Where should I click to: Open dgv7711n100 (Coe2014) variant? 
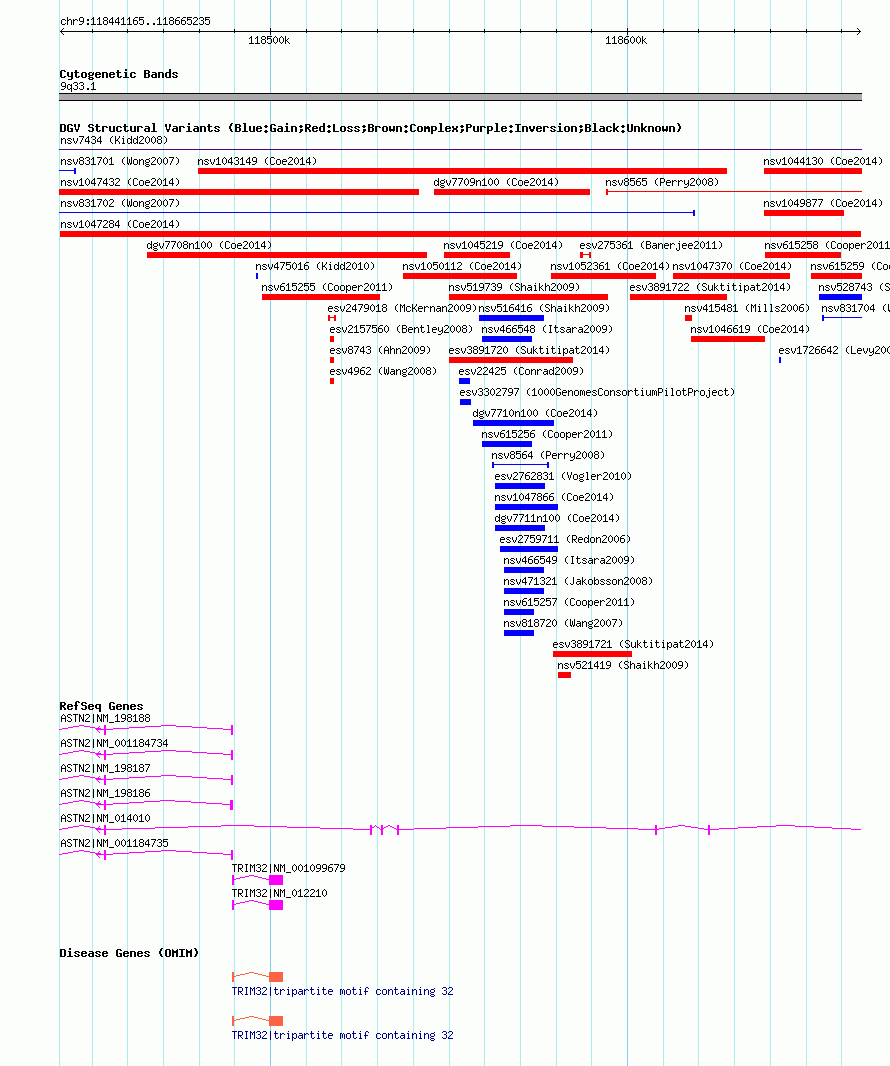click(x=557, y=519)
